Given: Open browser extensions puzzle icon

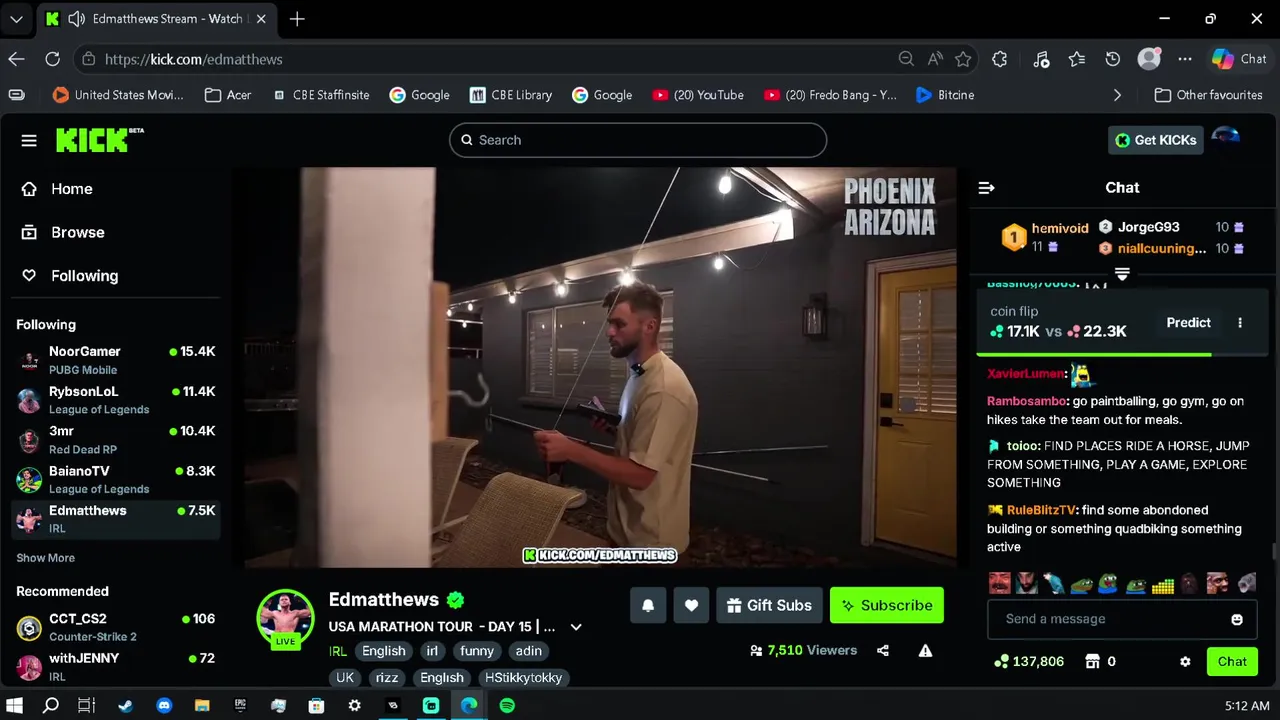Looking at the screenshot, I should [x=999, y=59].
